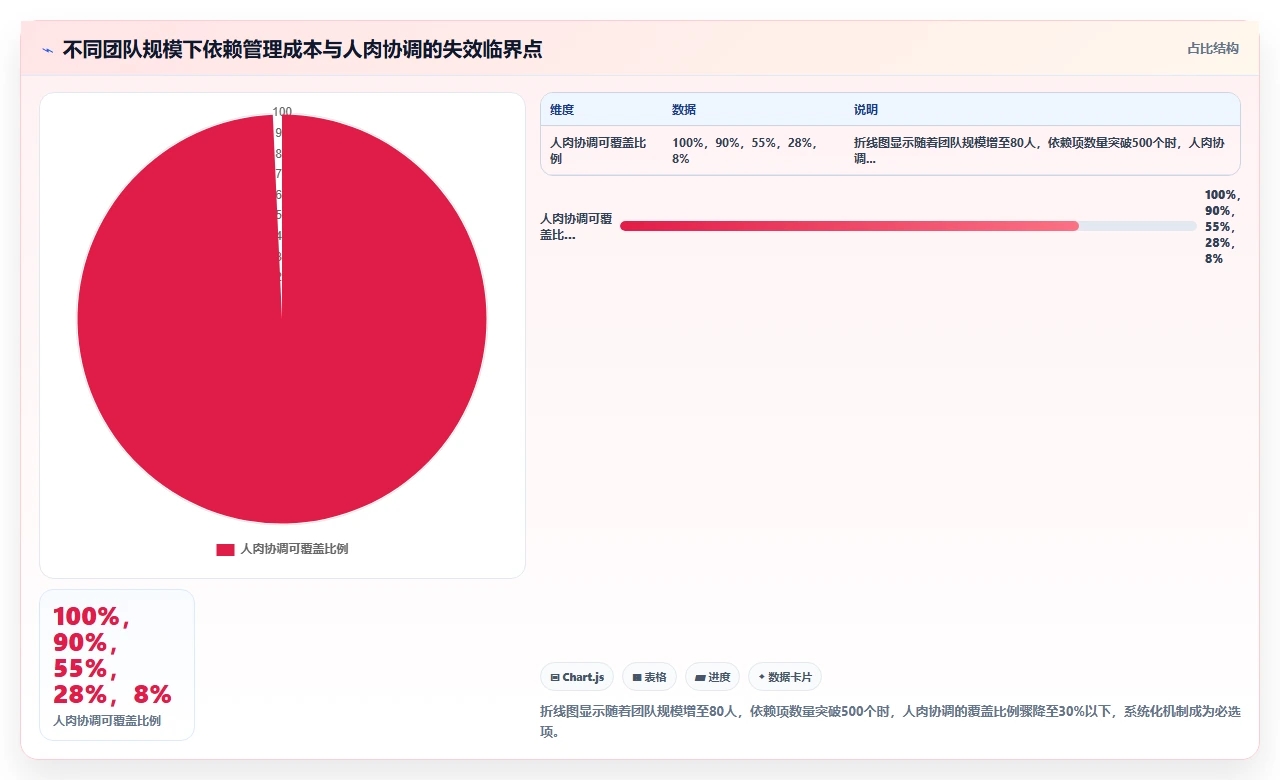Click the 人肉协调可覆... progress bar label
This screenshot has width=1280, height=780.
[x=576, y=227]
